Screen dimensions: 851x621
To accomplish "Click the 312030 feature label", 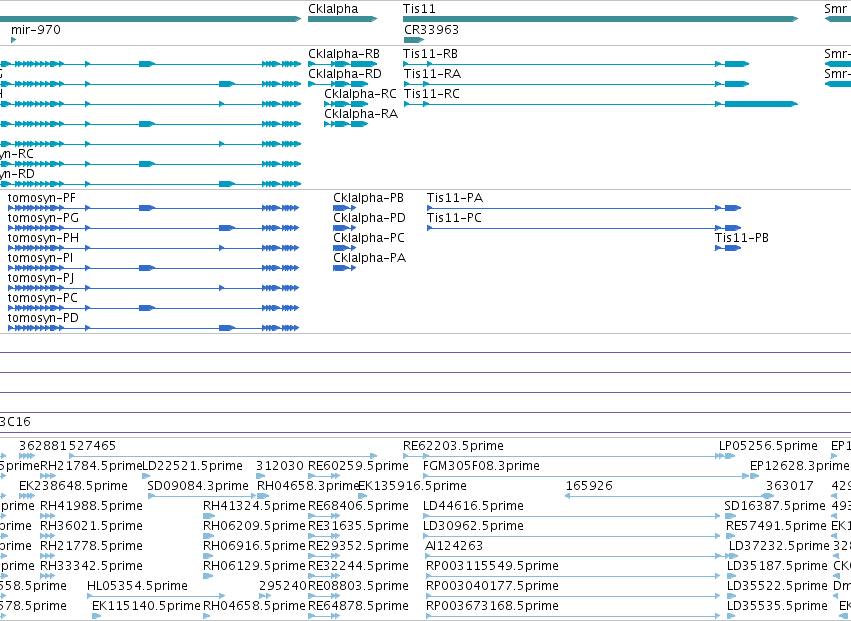I will click(x=280, y=466).
